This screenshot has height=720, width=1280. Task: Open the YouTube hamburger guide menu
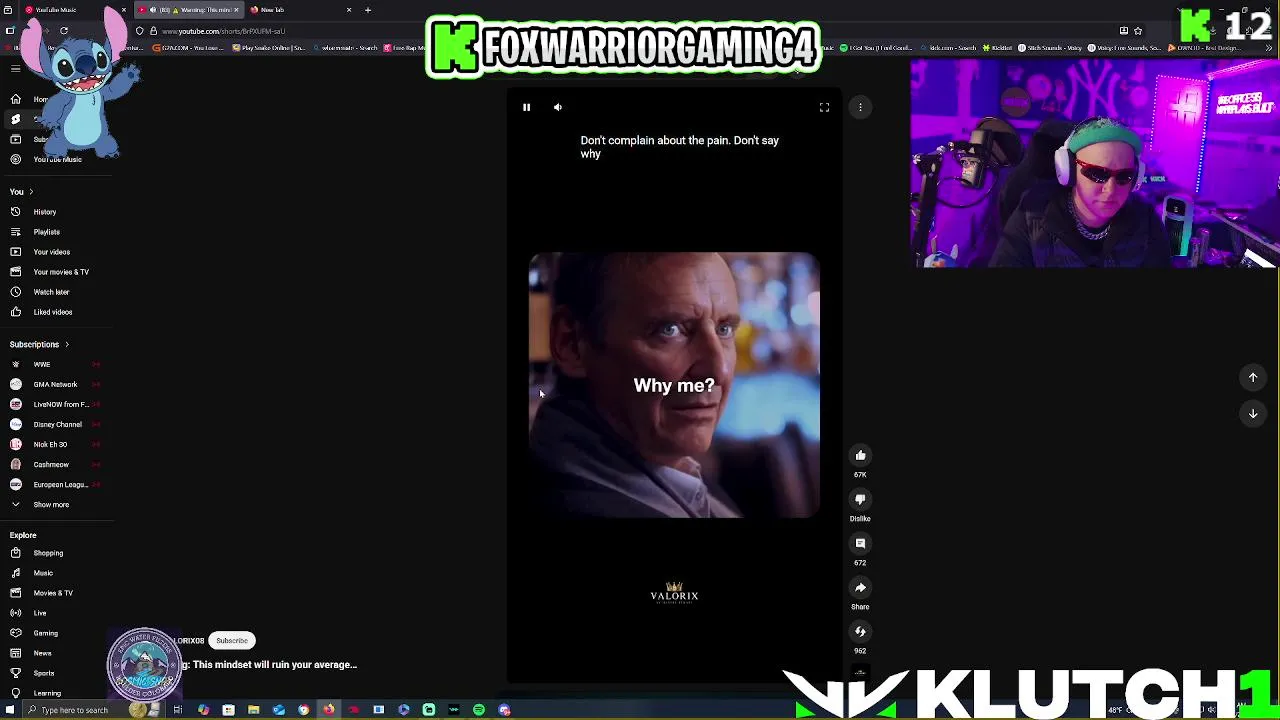pos(15,68)
